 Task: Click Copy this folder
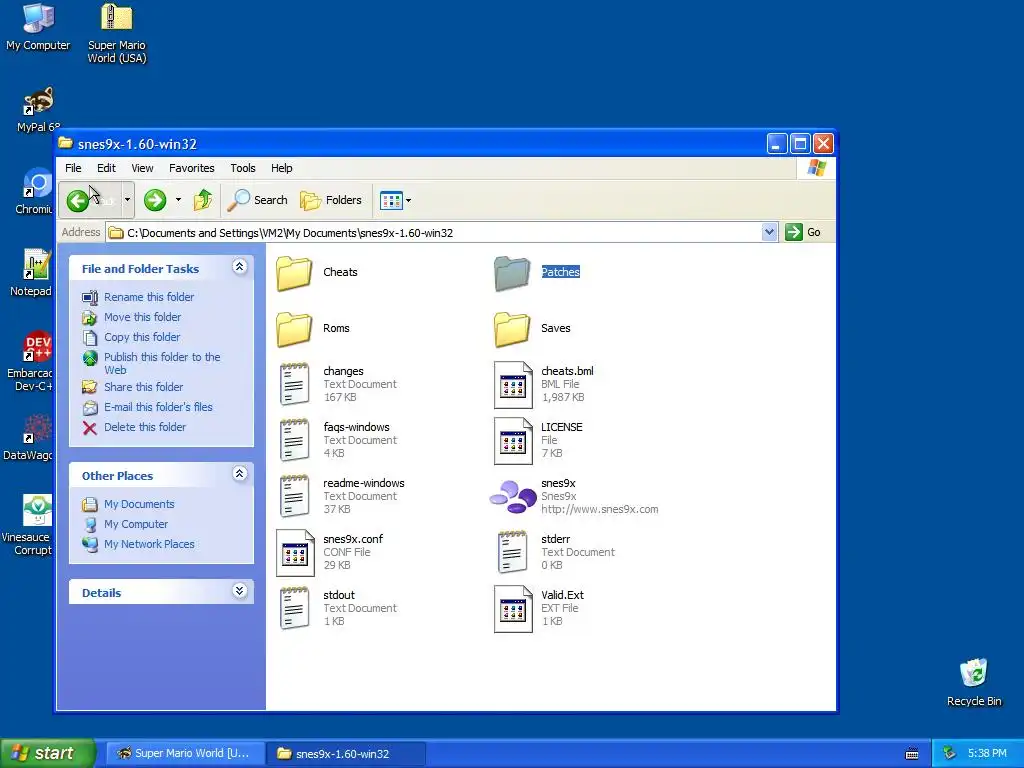tap(142, 337)
